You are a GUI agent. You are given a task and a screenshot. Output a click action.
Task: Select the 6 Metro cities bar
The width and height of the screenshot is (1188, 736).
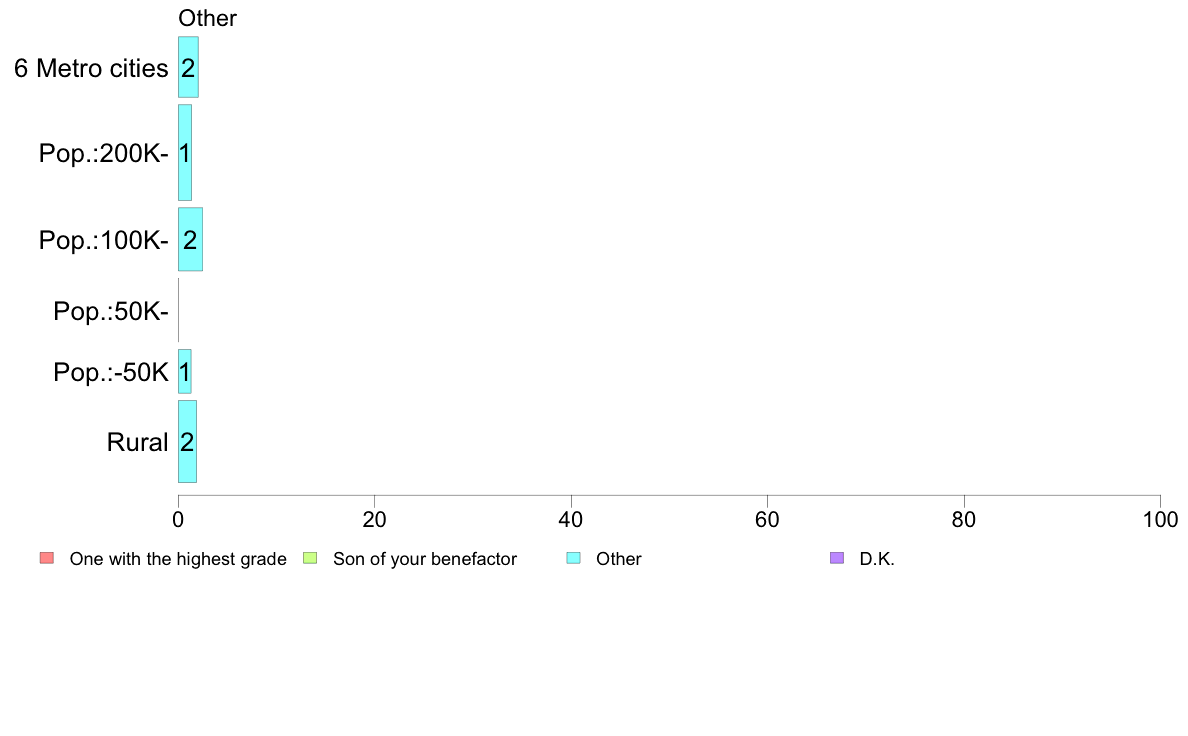tap(188, 67)
